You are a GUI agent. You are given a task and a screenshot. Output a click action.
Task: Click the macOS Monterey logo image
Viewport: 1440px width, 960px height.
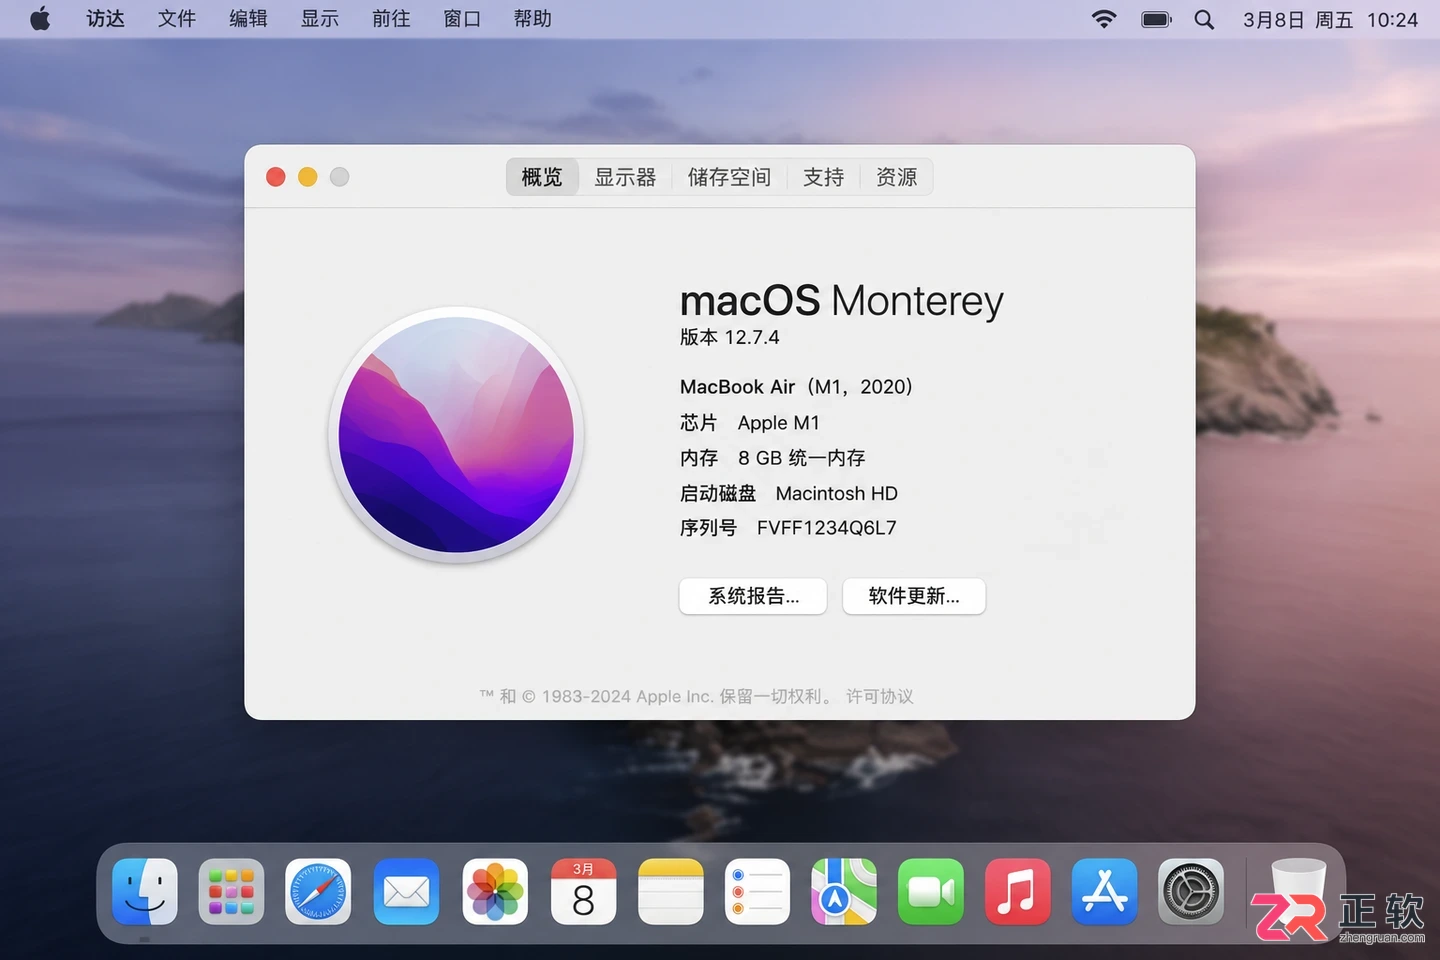click(x=456, y=435)
